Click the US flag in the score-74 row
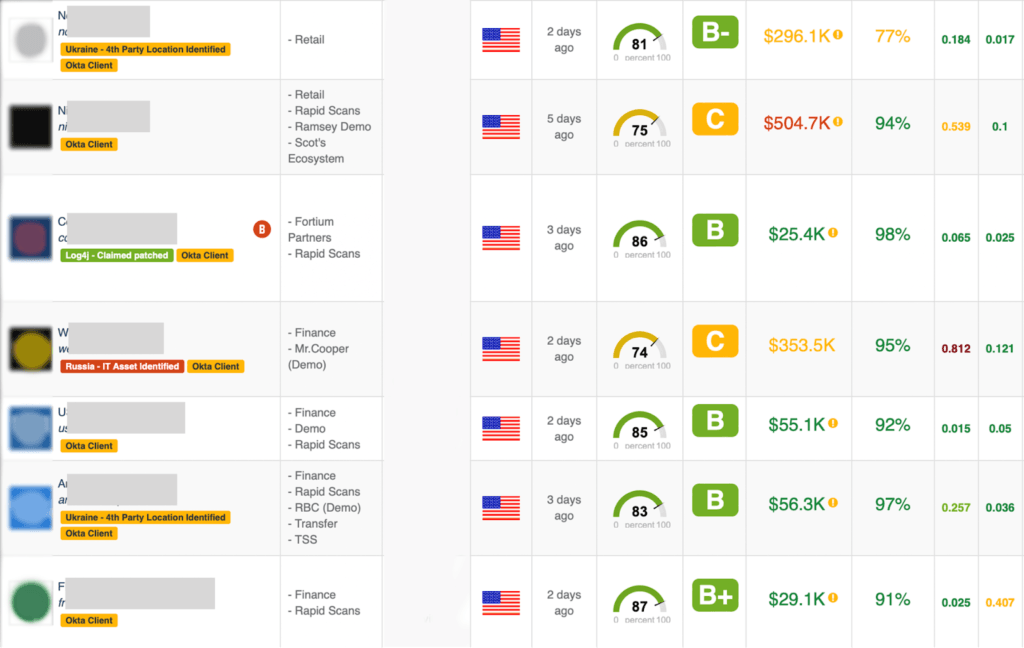Screen dimensions: 1024x648 click(501, 349)
